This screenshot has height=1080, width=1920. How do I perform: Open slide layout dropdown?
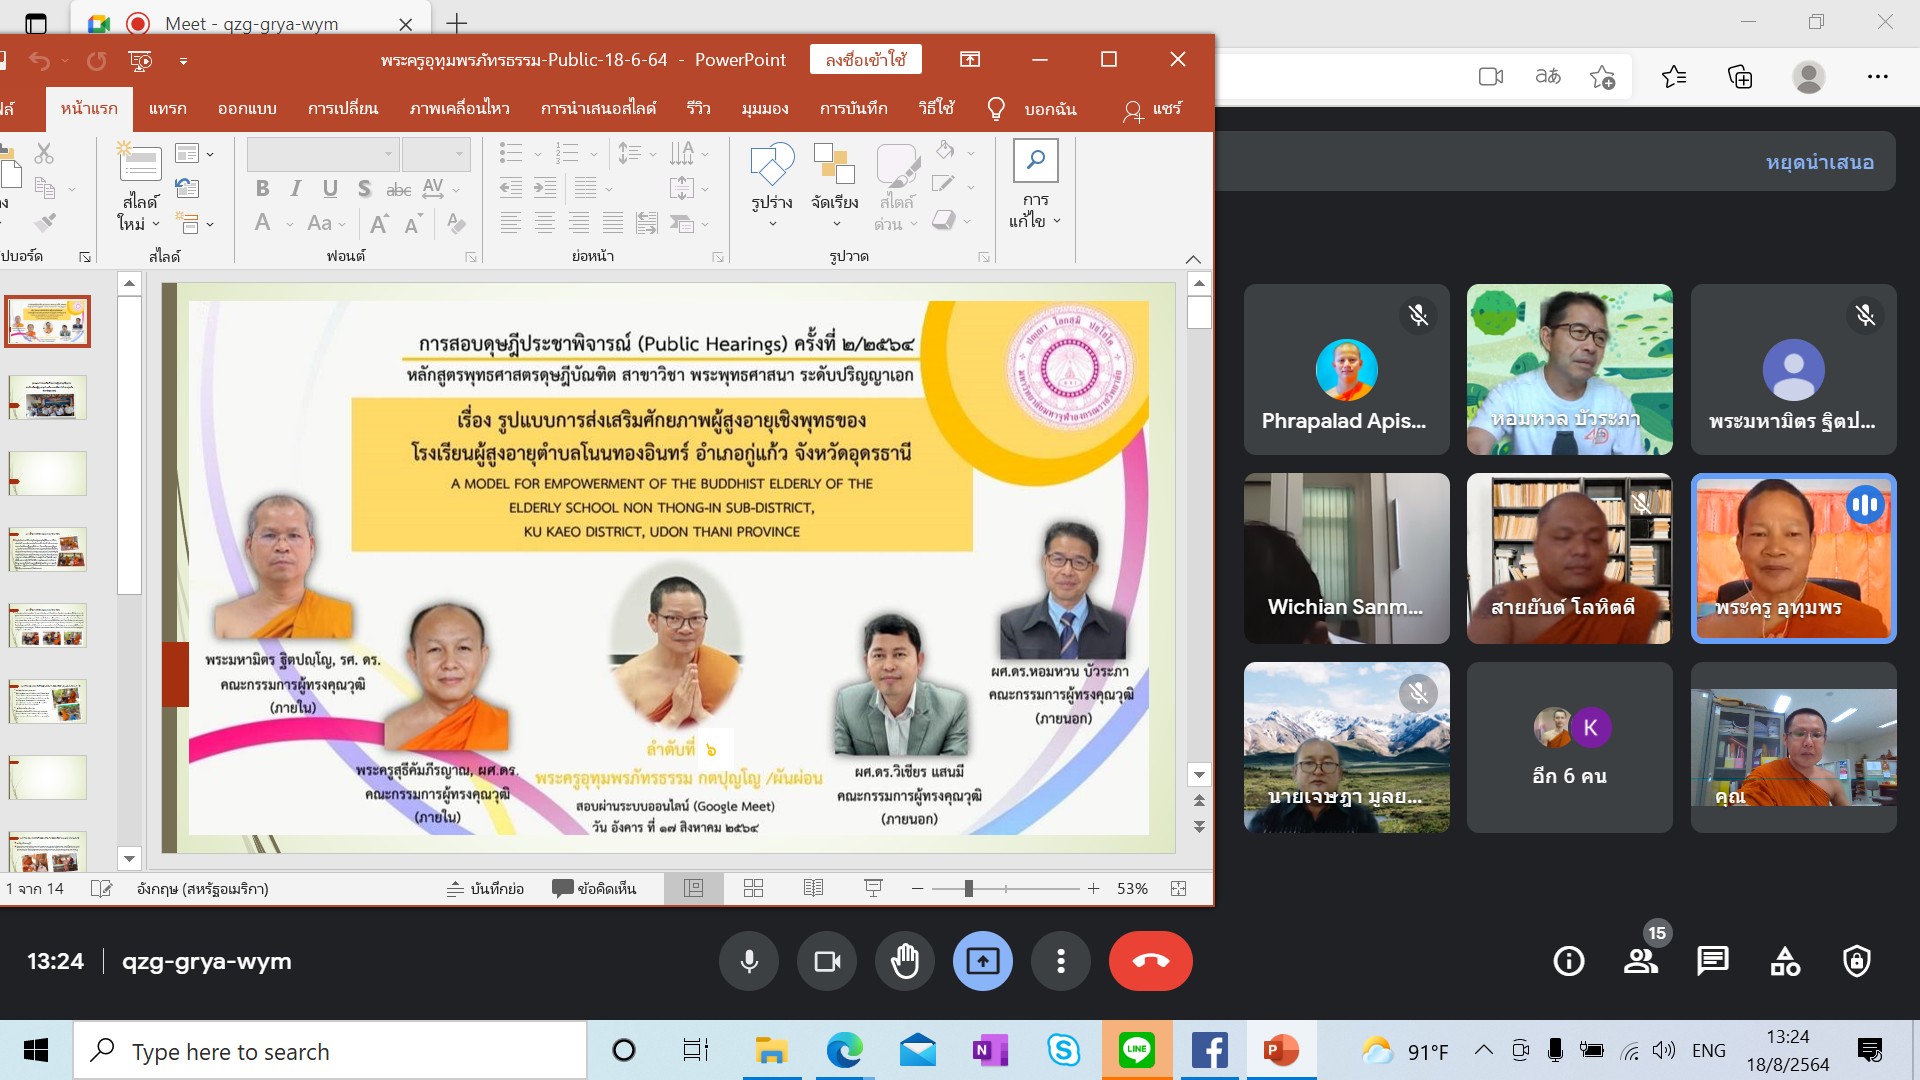(x=194, y=154)
